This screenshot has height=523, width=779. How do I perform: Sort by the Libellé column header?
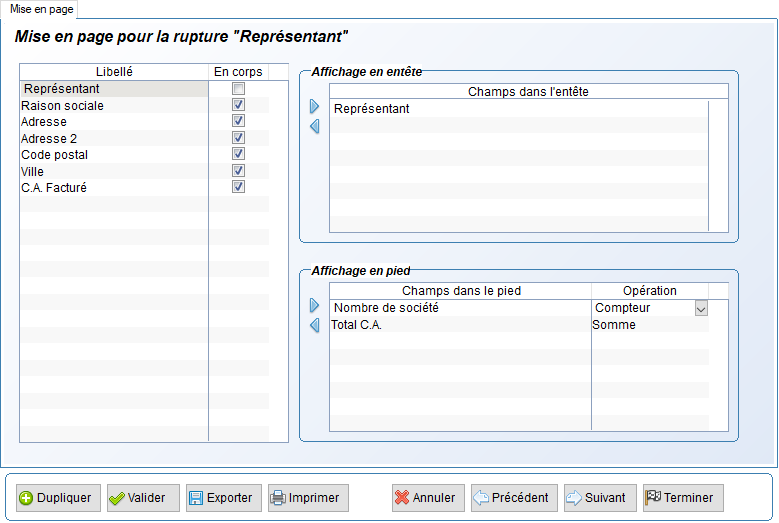coord(114,72)
